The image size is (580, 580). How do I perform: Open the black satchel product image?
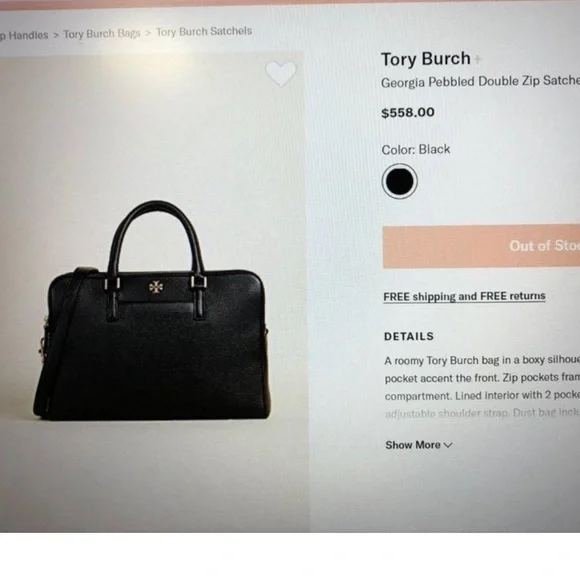[152, 311]
